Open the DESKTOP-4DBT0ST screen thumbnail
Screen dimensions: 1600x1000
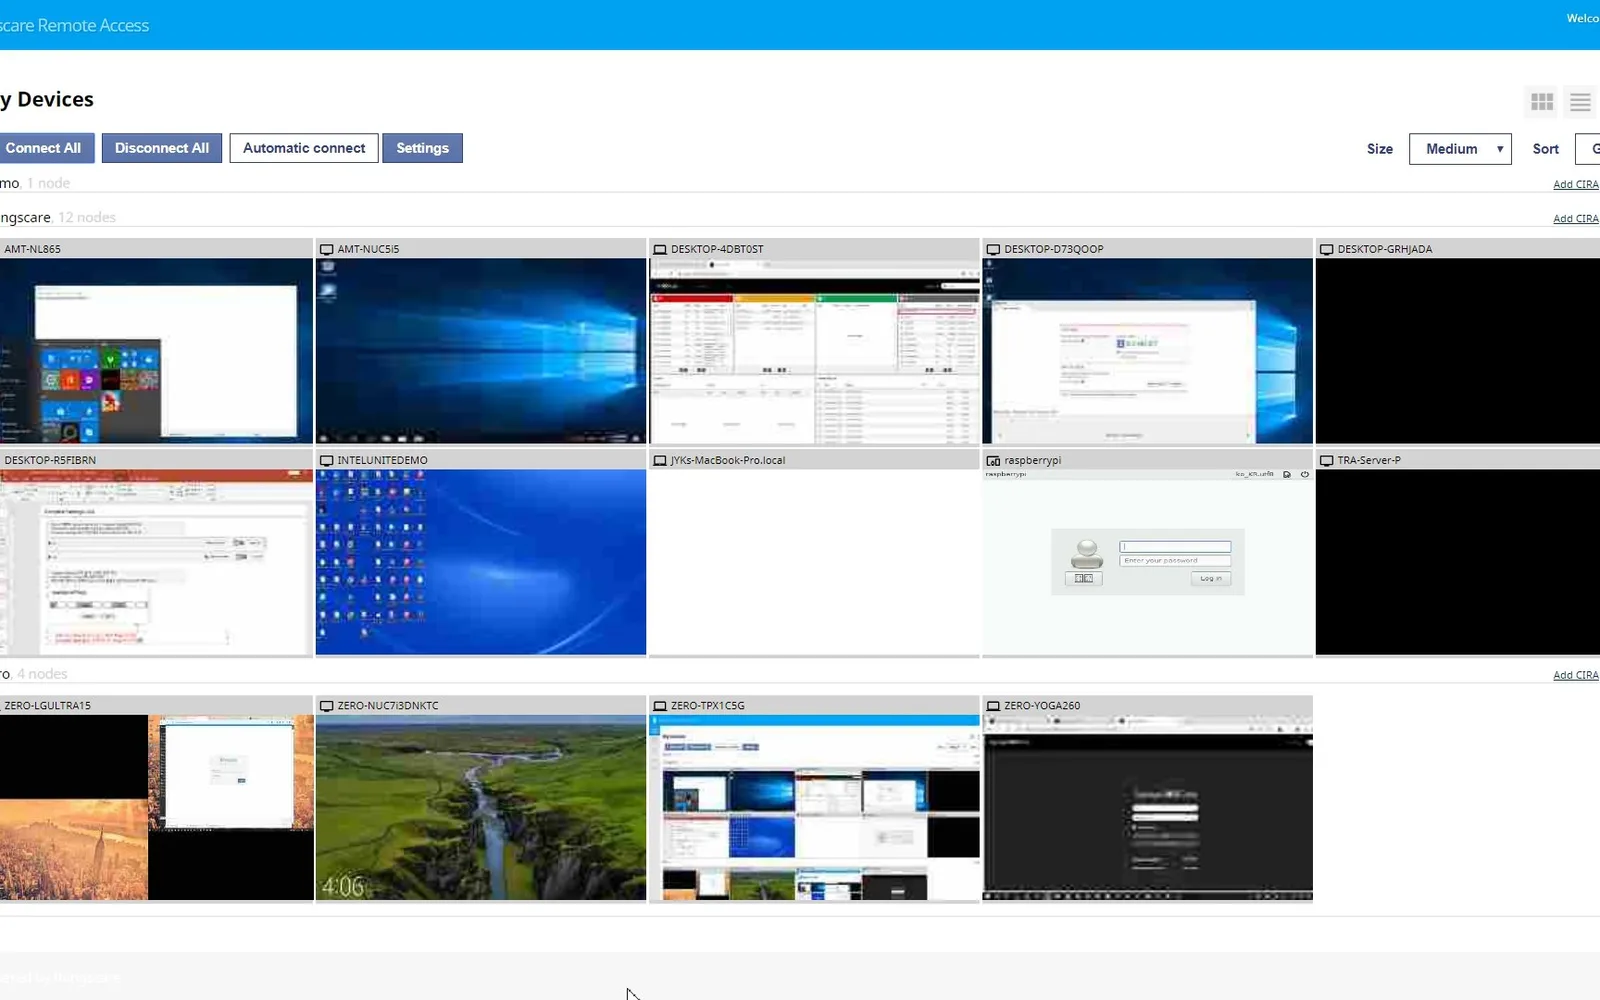pos(814,351)
